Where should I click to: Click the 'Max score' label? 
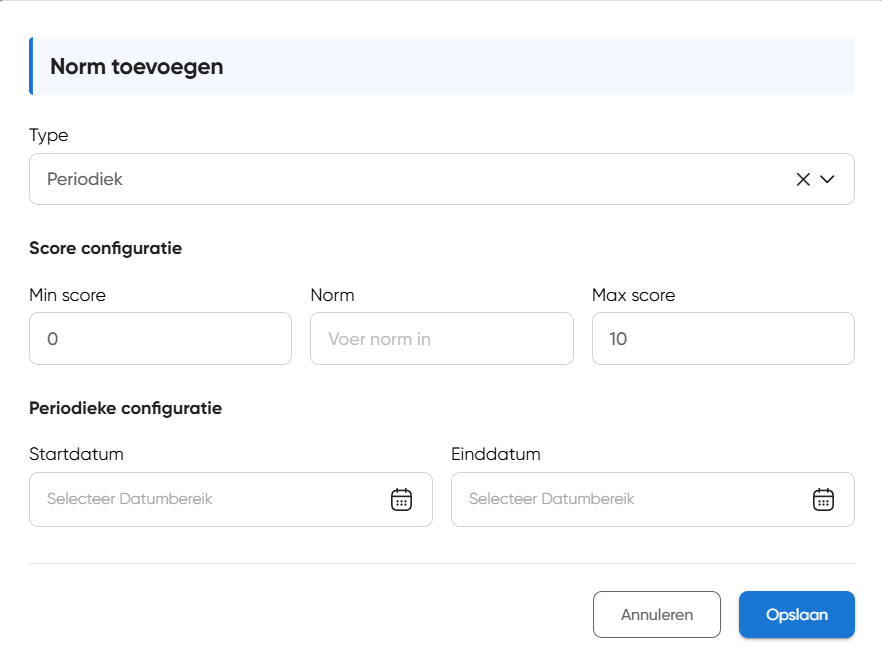(633, 295)
